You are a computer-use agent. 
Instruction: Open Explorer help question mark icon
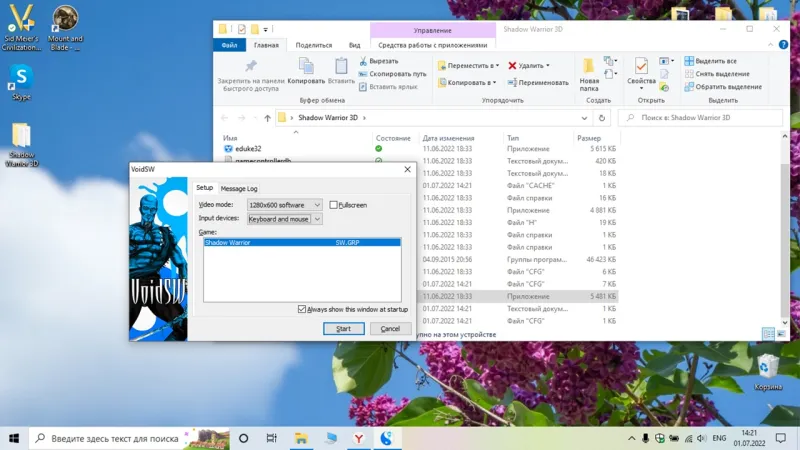pos(783,45)
